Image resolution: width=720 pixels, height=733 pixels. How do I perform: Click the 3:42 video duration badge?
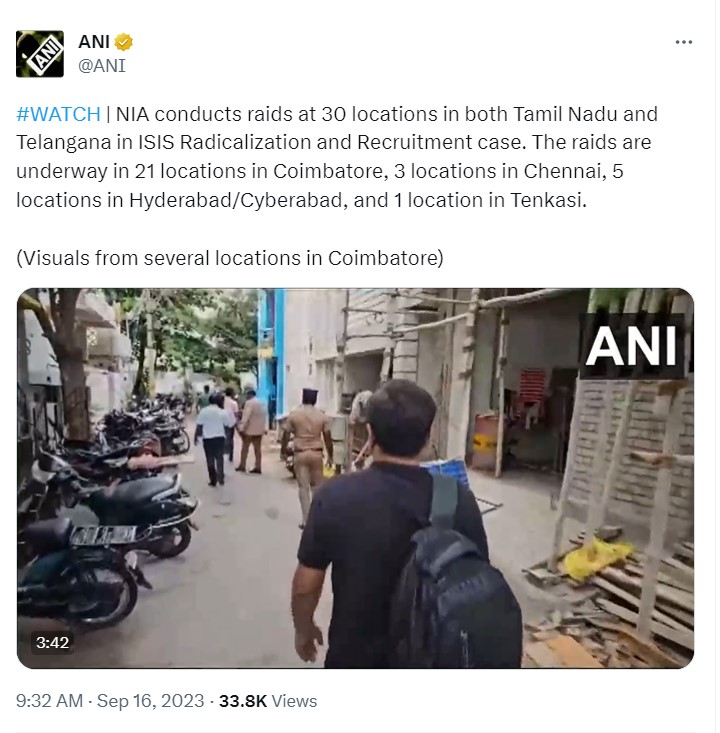(x=52, y=643)
